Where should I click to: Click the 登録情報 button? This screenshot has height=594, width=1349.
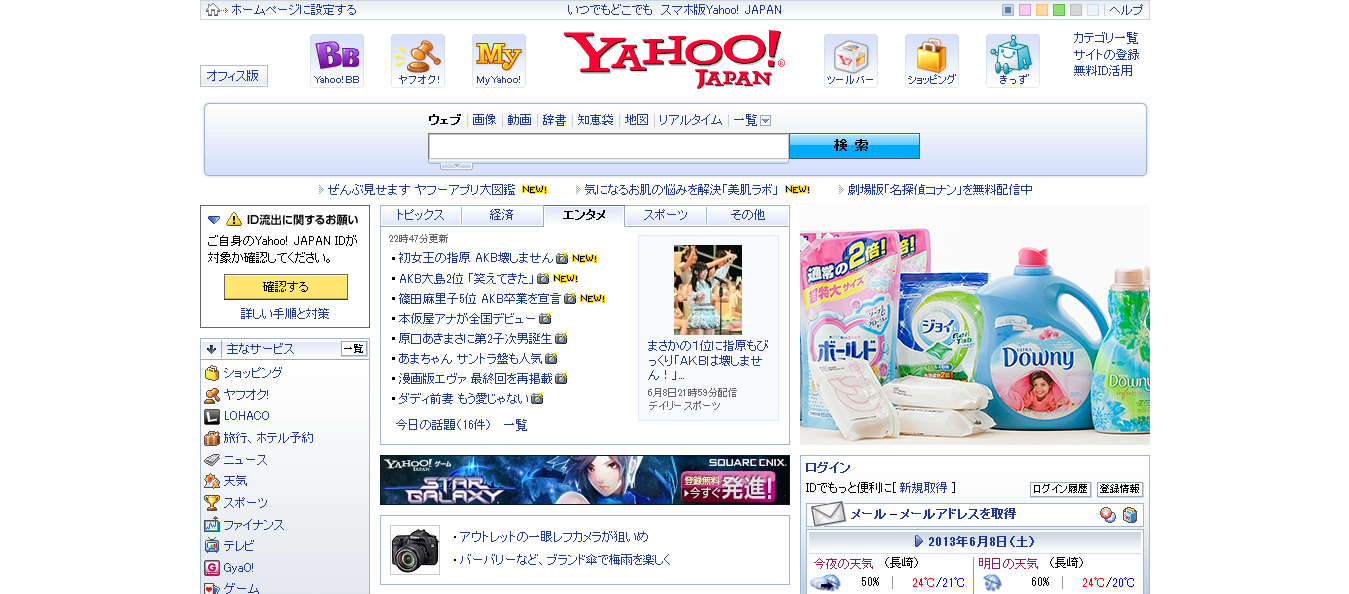coord(1120,489)
